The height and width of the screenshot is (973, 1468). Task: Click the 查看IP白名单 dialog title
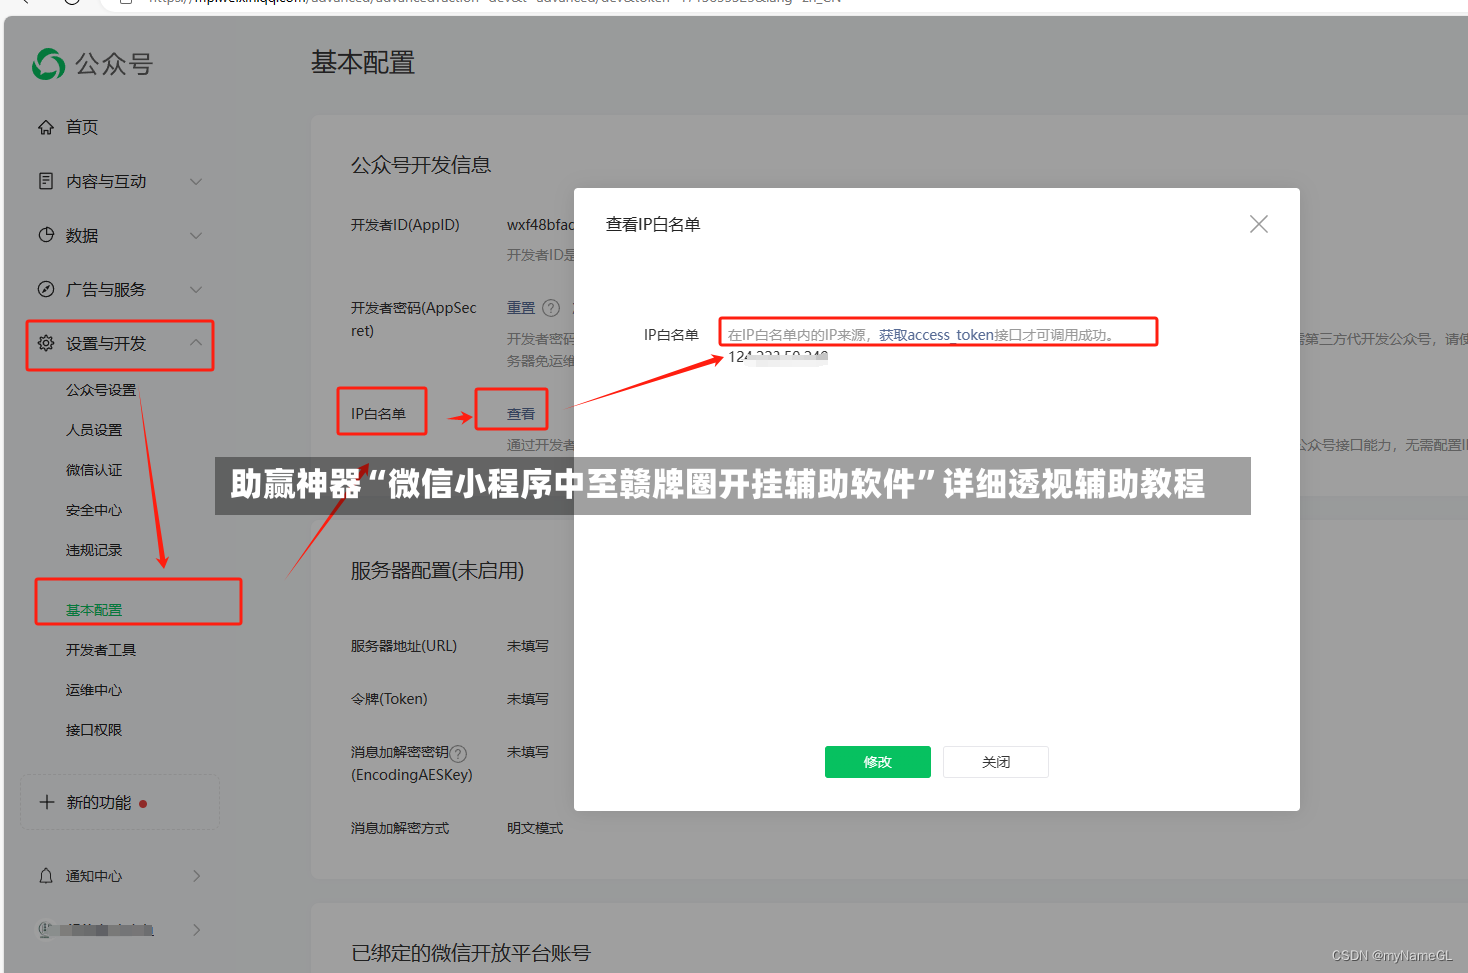pos(653,225)
